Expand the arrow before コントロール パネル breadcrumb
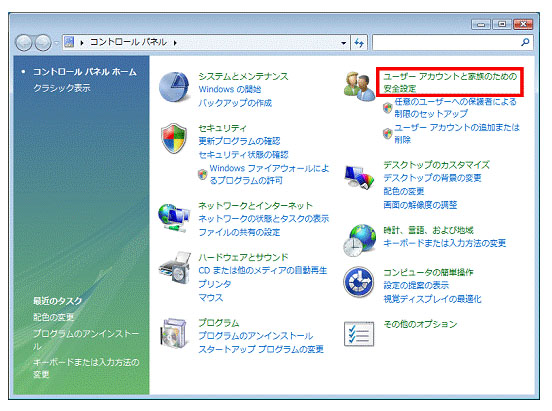 point(82,43)
